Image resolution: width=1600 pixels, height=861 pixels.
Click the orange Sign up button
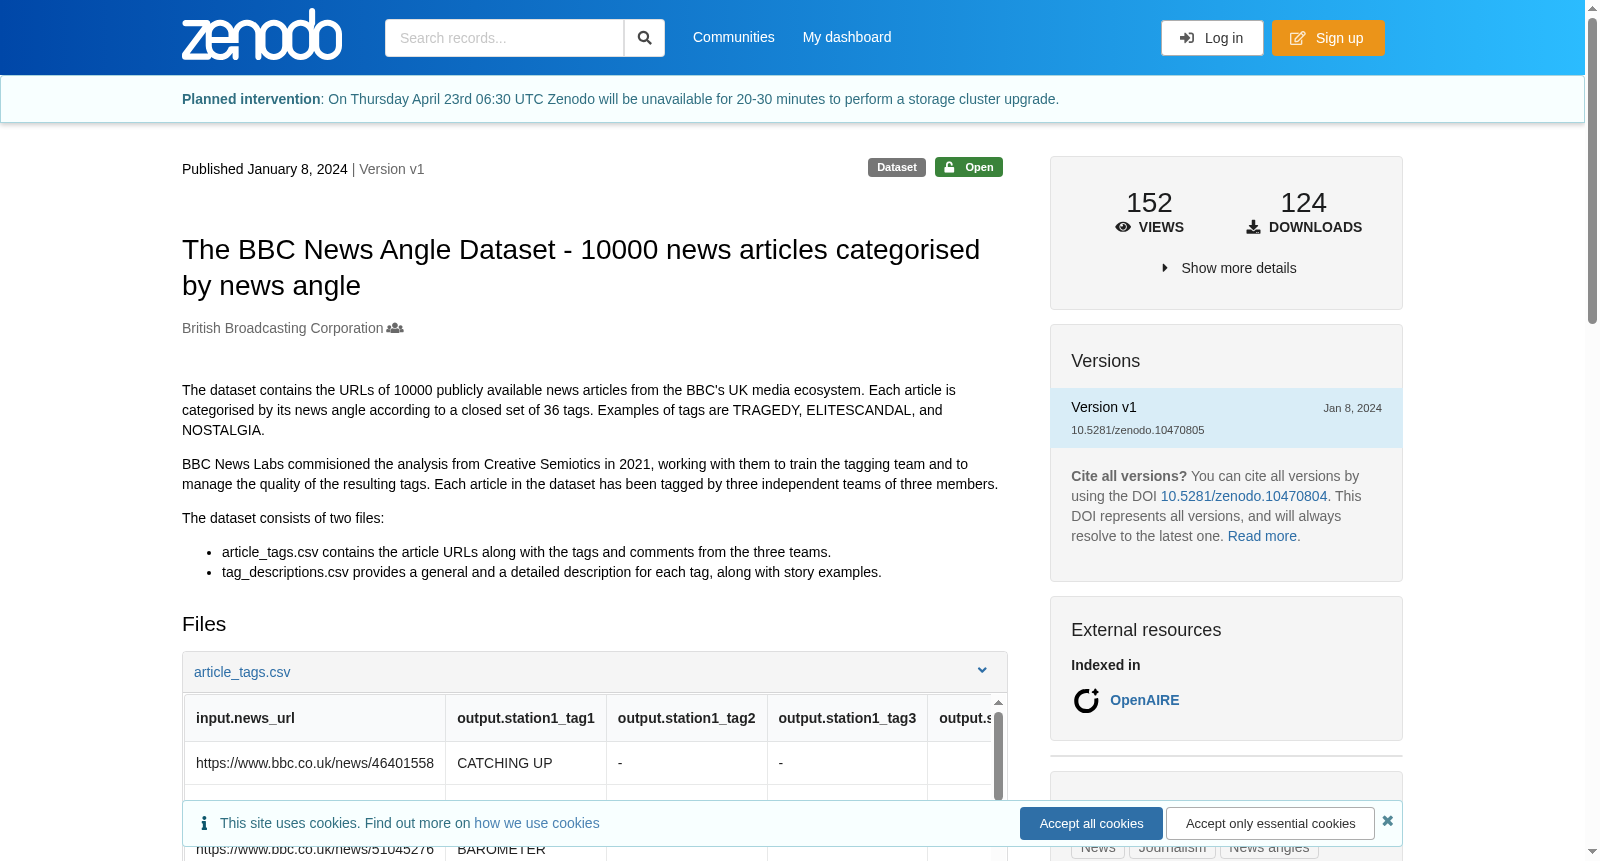coord(1328,38)
